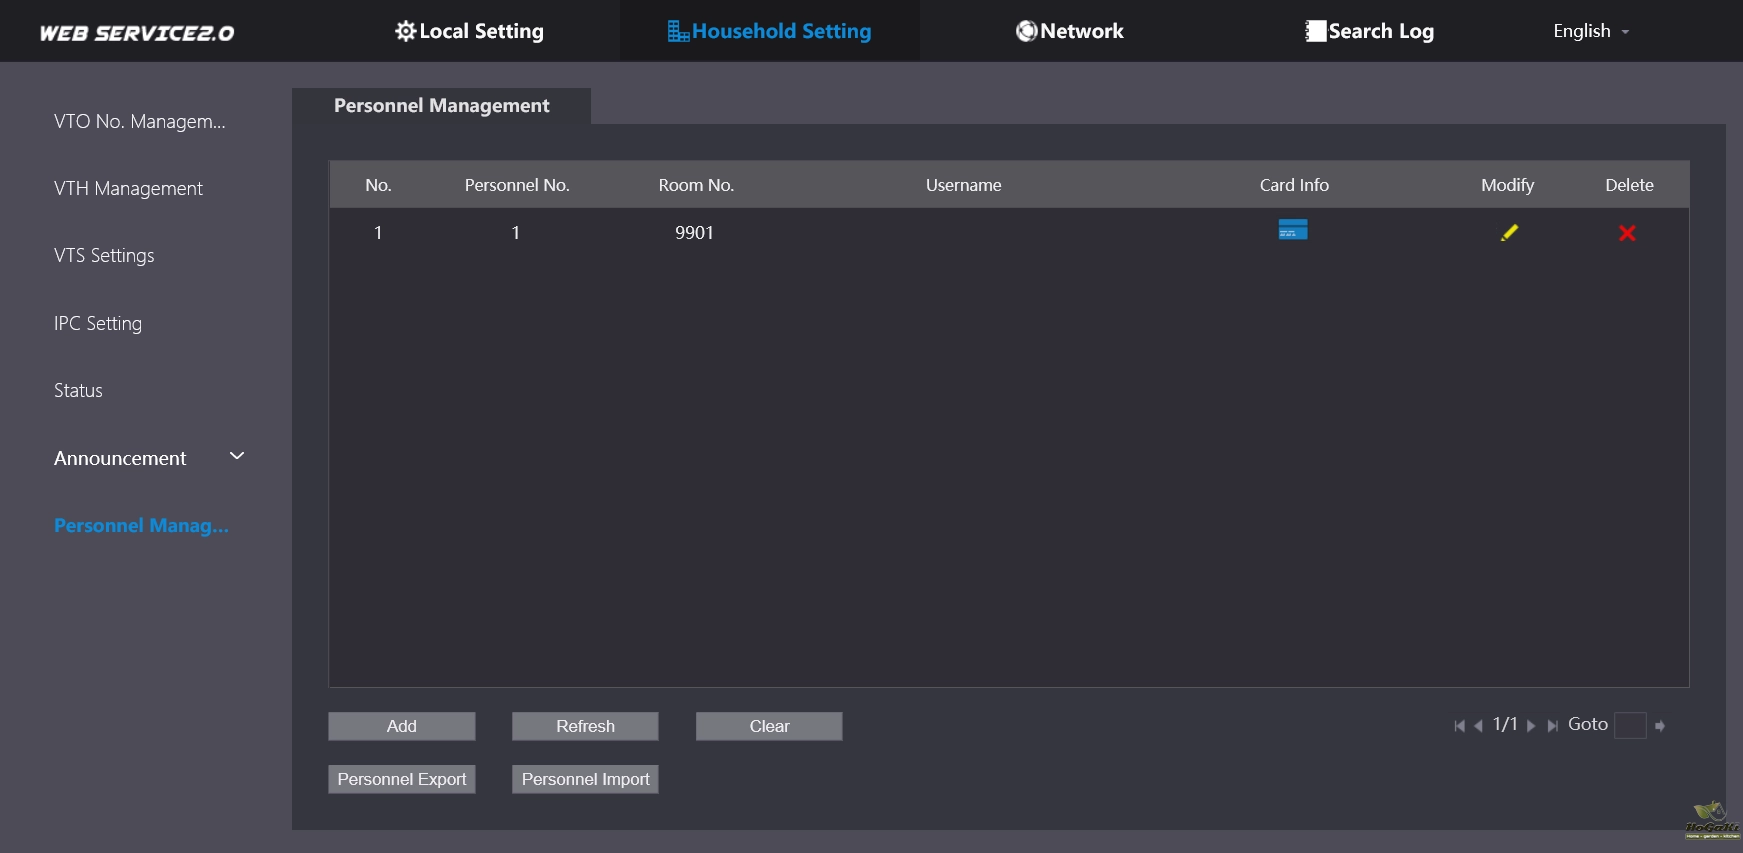
Task: Delete personnel entry with red X
Action: (1627, 233)
